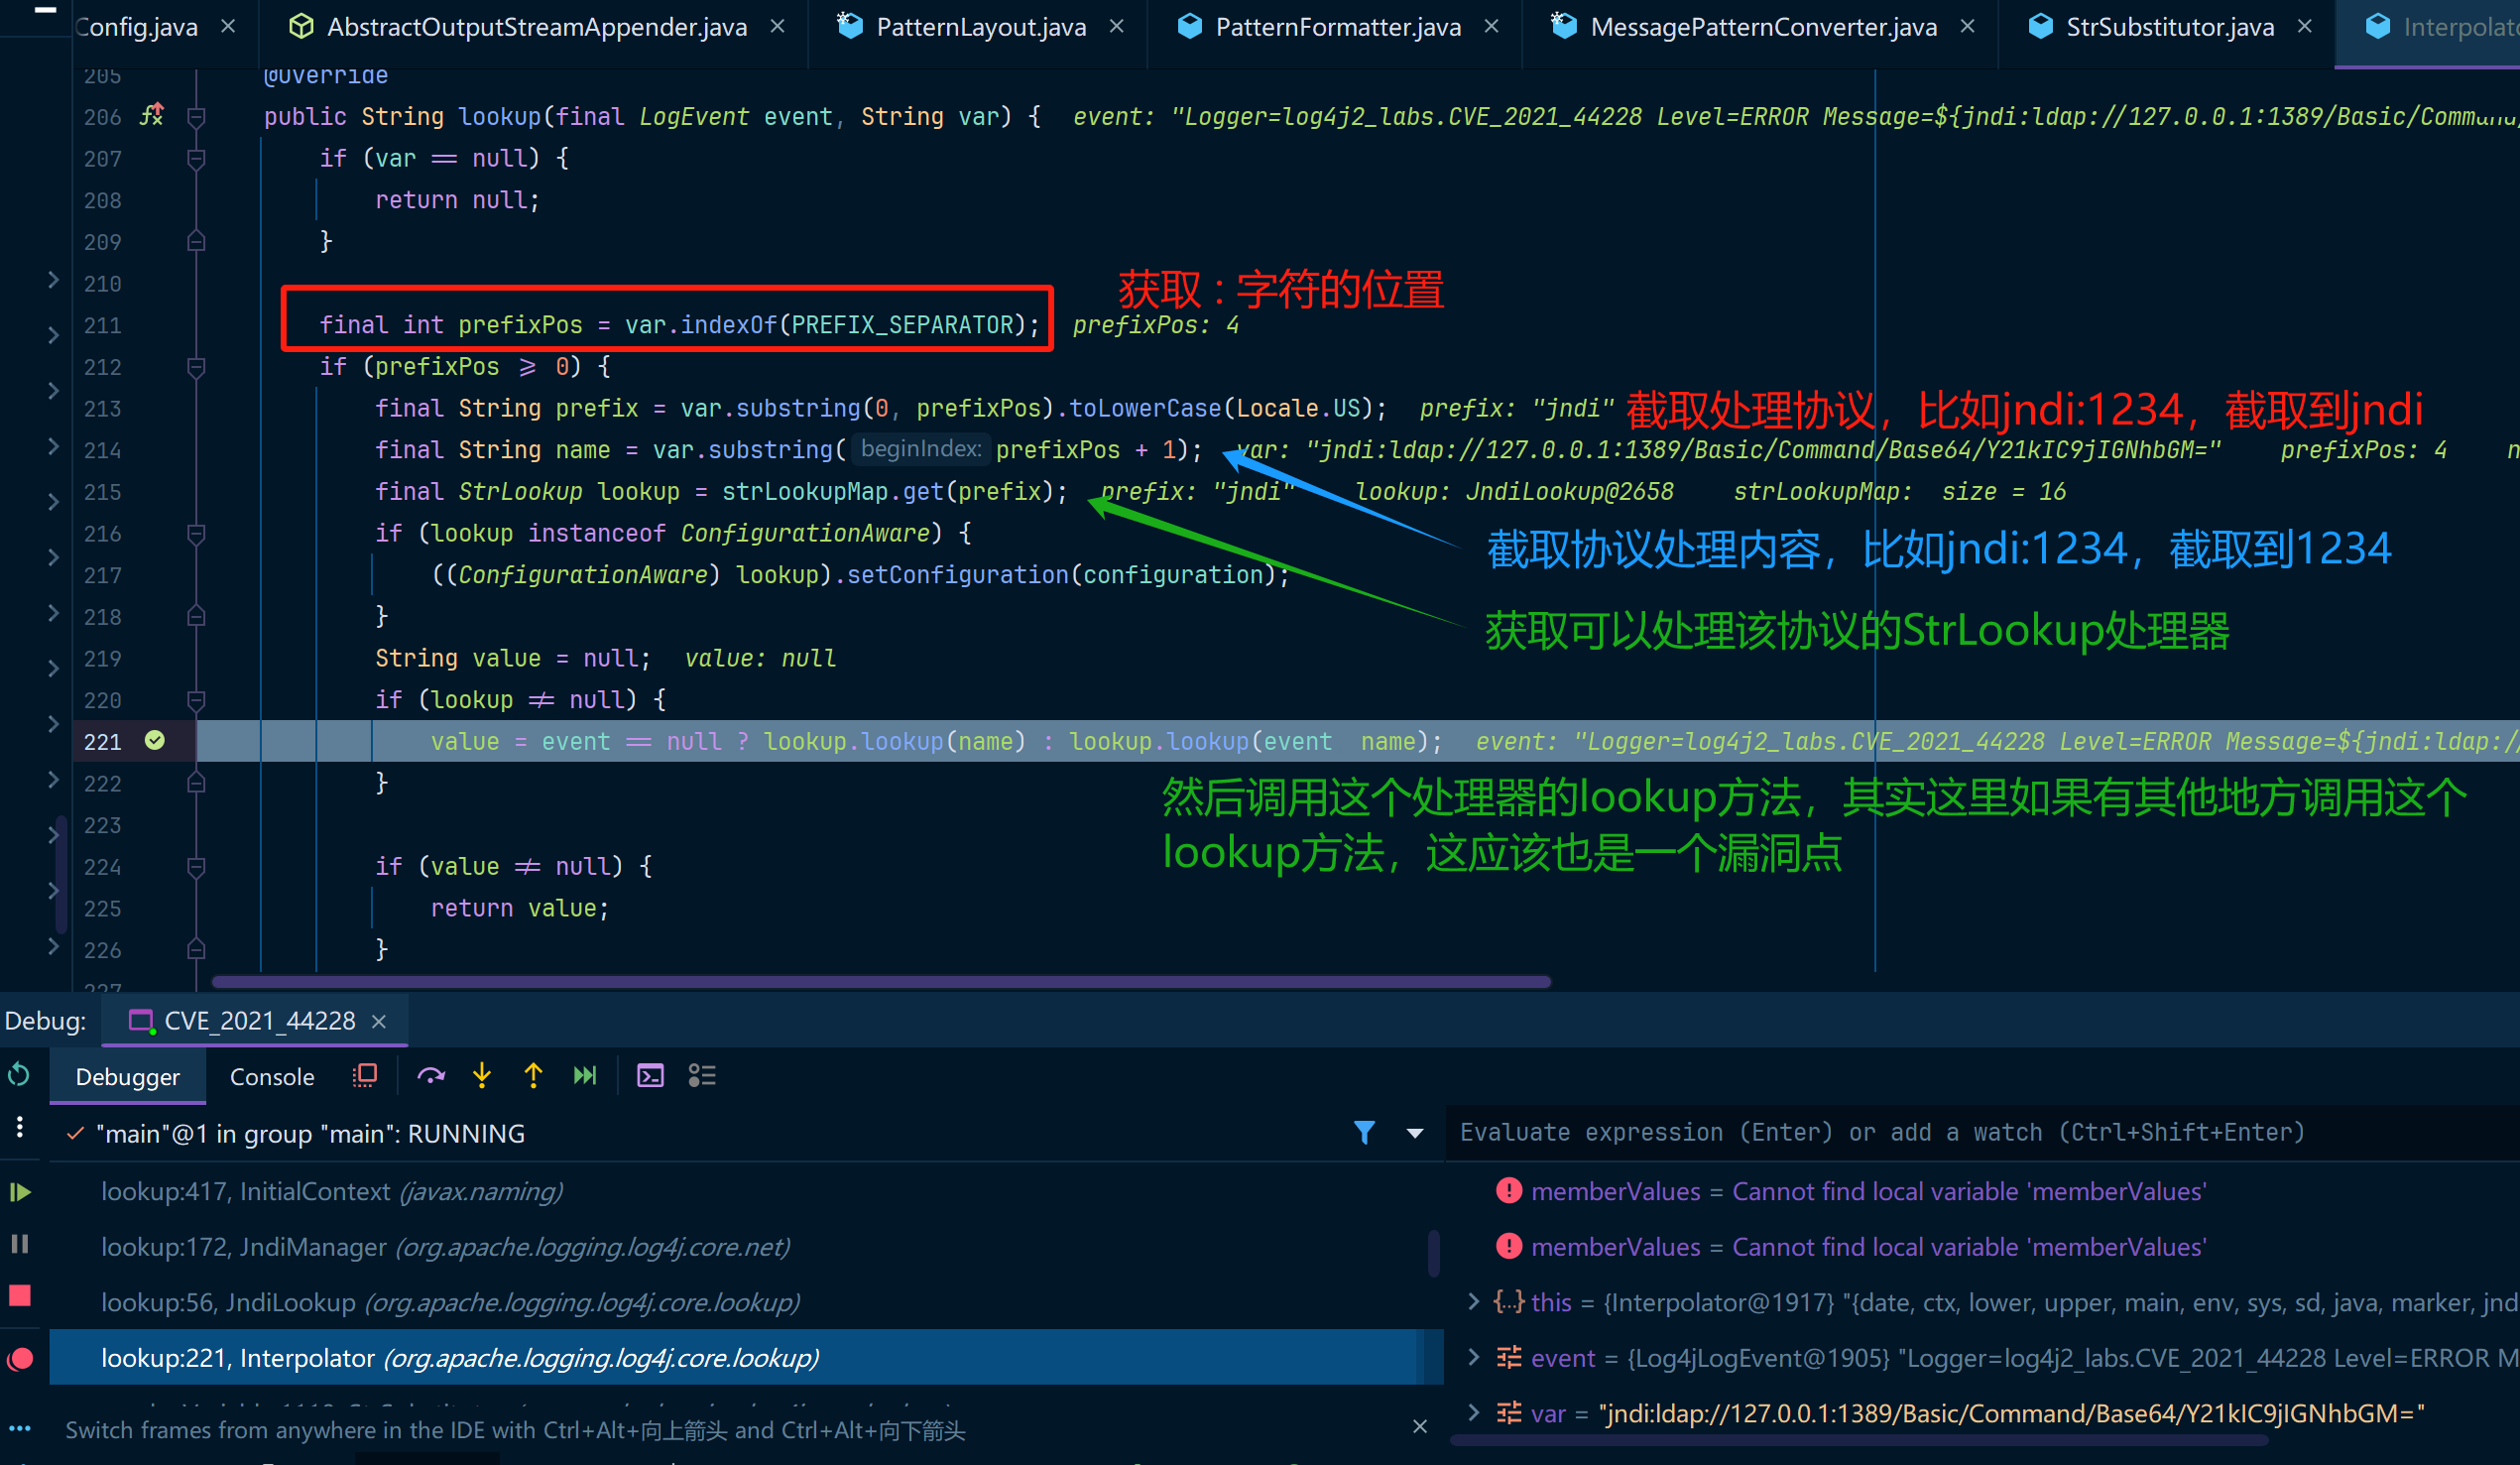The width and height of the screenshot is (2520, 1465).
Task: Open the View Breakpoints icon
Action: click(x=20, y=1359)
